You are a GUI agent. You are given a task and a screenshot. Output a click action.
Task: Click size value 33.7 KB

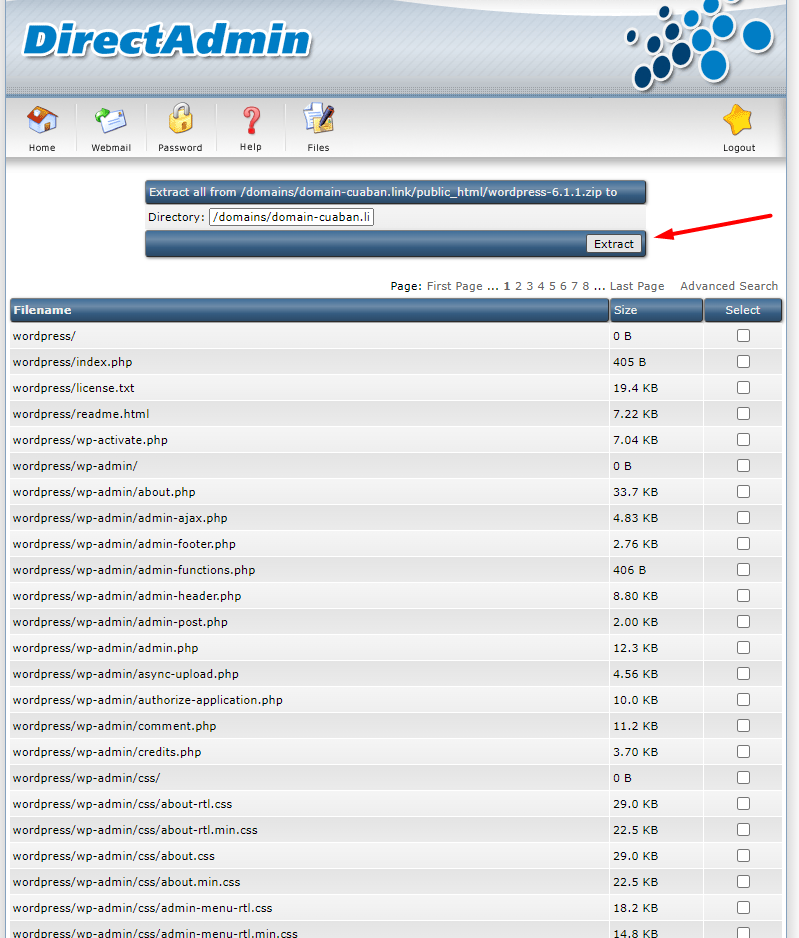pos(635,492)
